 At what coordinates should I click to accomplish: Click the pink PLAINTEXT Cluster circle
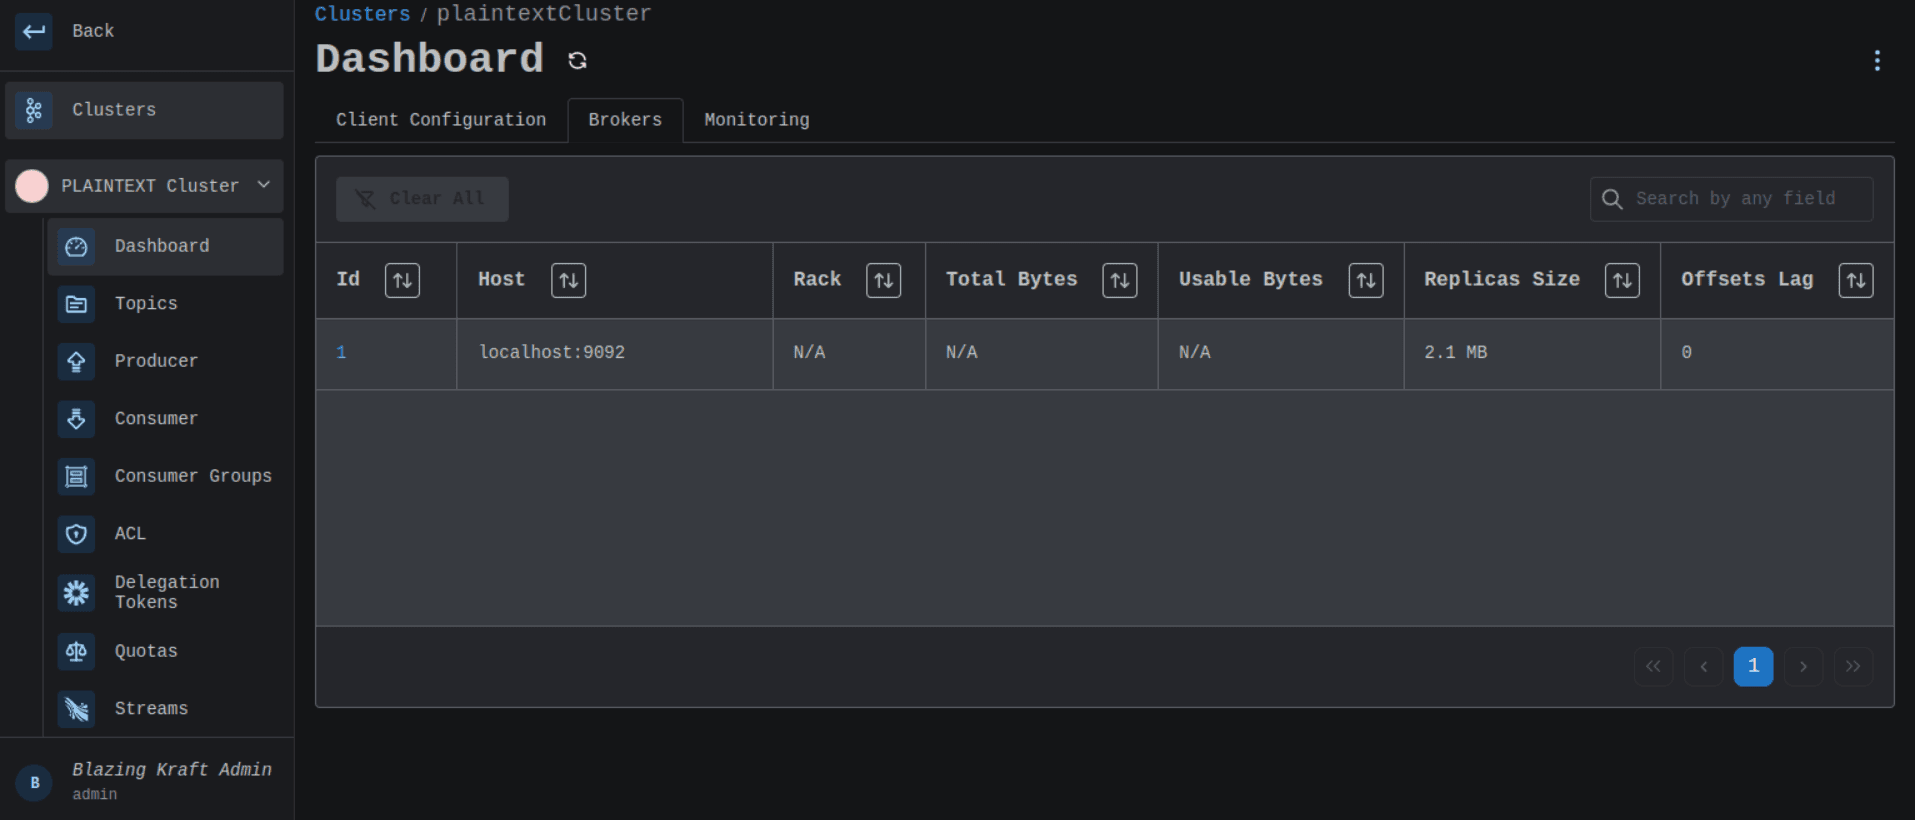point(32,186)
